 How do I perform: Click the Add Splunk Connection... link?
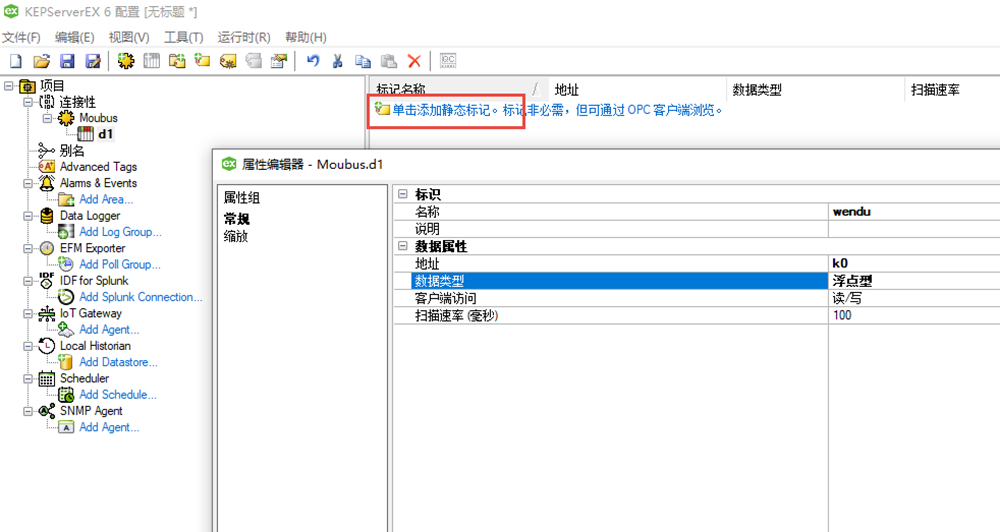[140, 297]
